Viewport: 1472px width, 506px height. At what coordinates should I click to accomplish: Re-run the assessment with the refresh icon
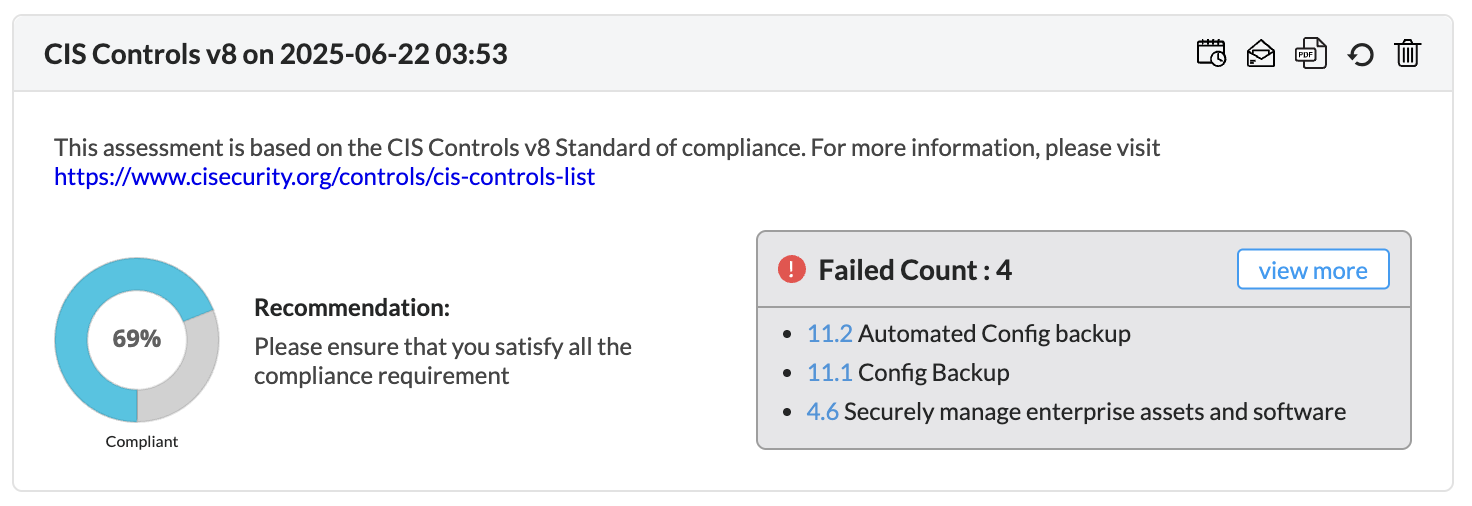click(x=1360, y=54)
